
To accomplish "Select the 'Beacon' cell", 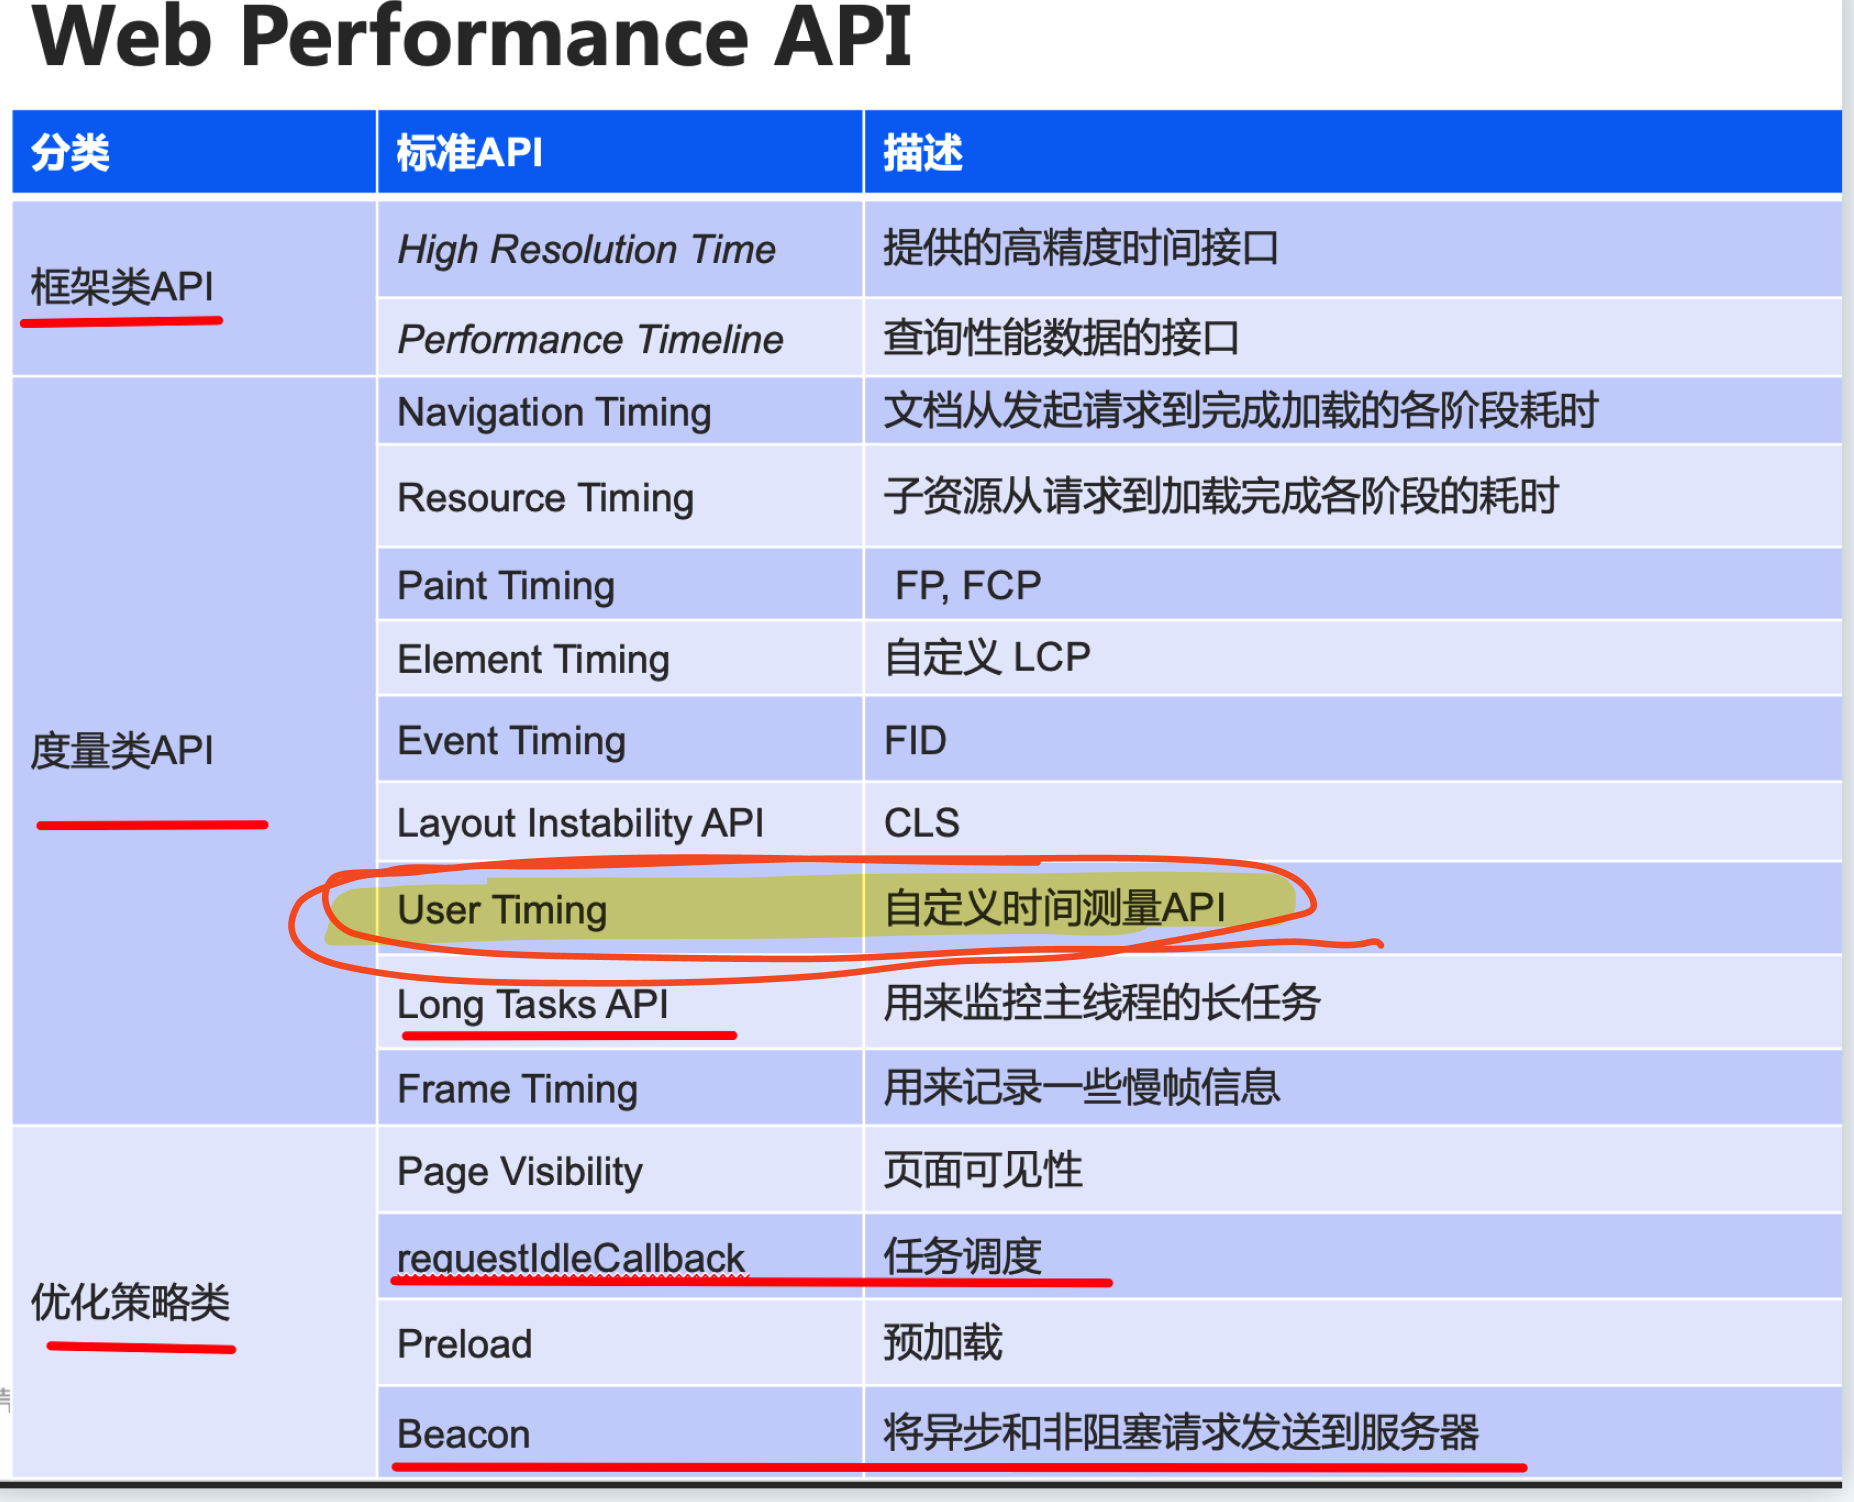I will (620, 1433).
